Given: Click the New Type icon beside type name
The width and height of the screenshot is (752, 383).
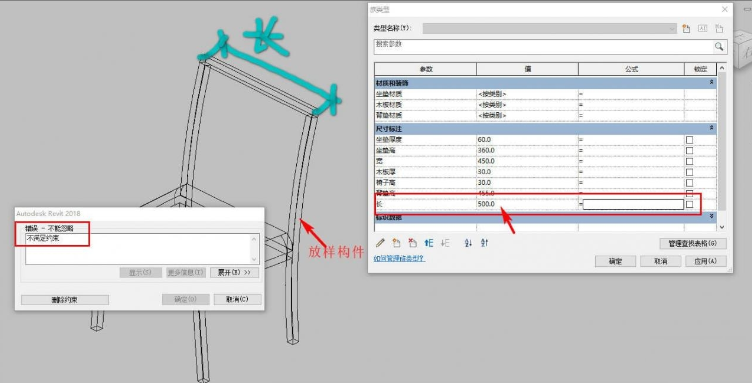Looking at the screenshot, I should [686, 29].
